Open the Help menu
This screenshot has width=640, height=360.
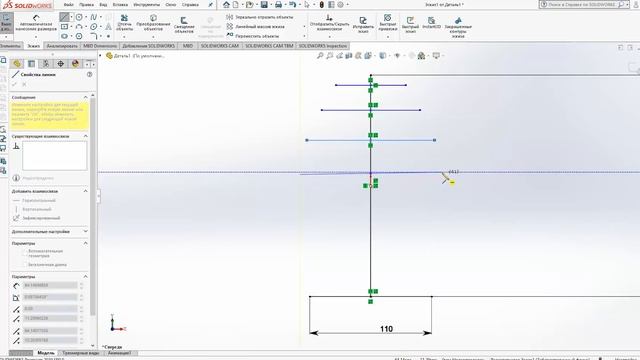(190, 5)
